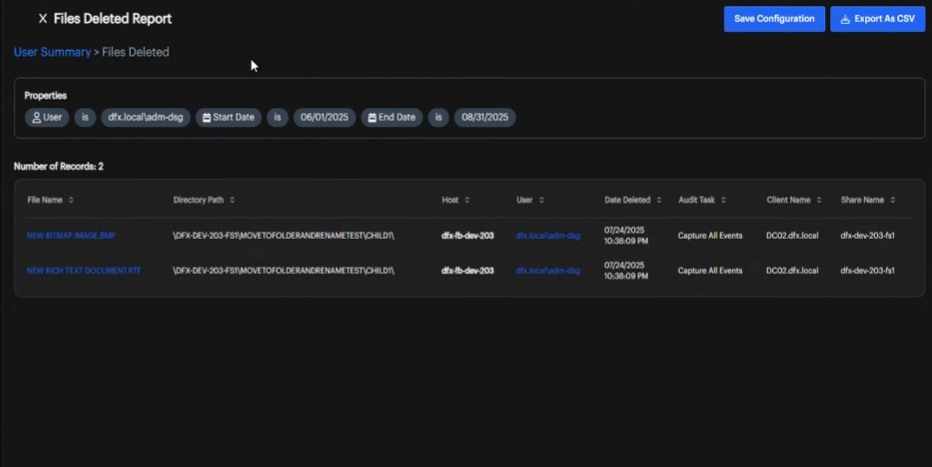The width and height of the screenshot is (932, 467).
Task: Click date deleted in NEW RICH TEXT DOCUMENT.RTF row
Action: point(626,271)
